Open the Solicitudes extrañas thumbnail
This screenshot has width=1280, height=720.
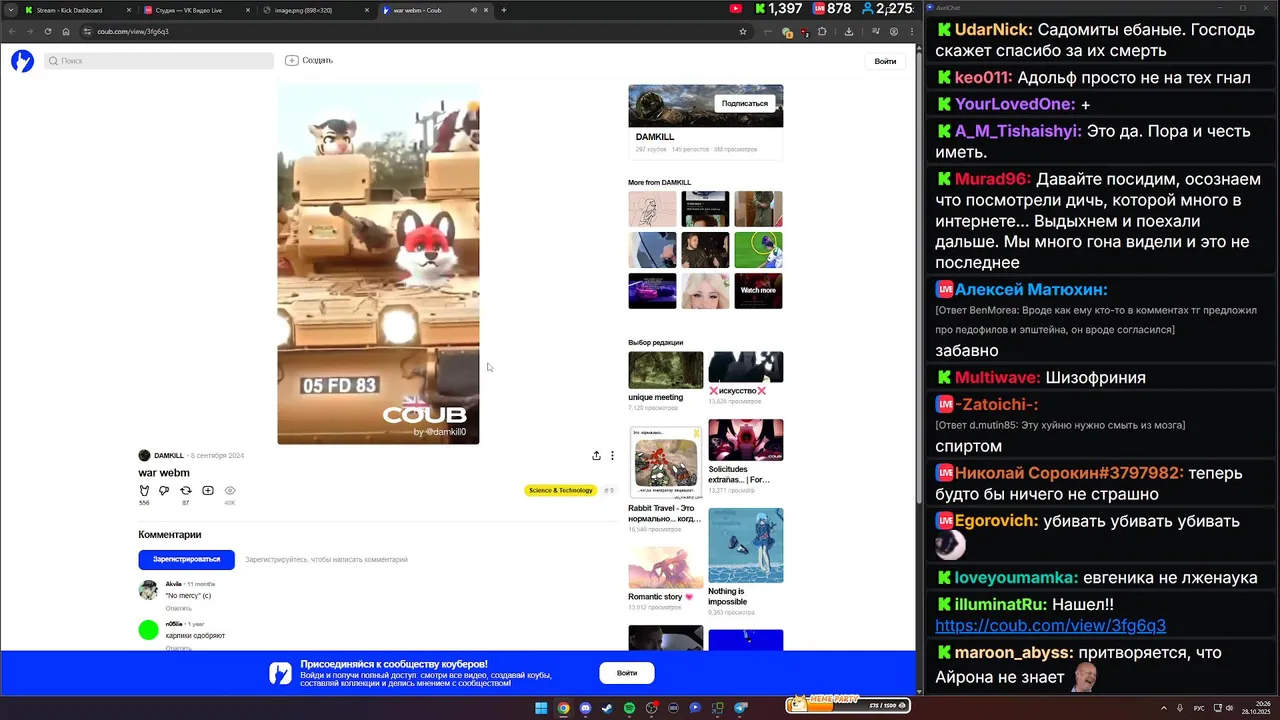point(746,440)
